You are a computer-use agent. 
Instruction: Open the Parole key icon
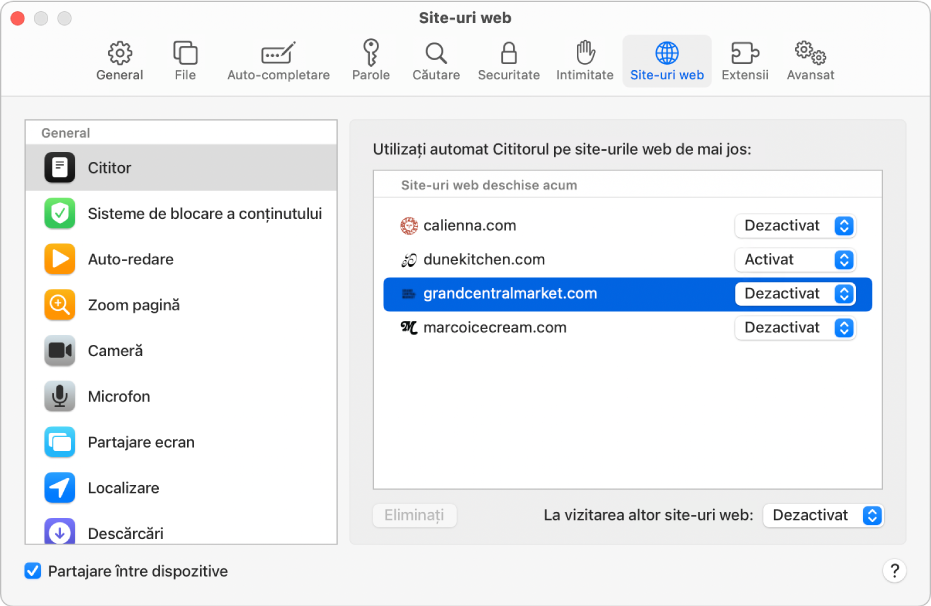(x=371, y=52)
